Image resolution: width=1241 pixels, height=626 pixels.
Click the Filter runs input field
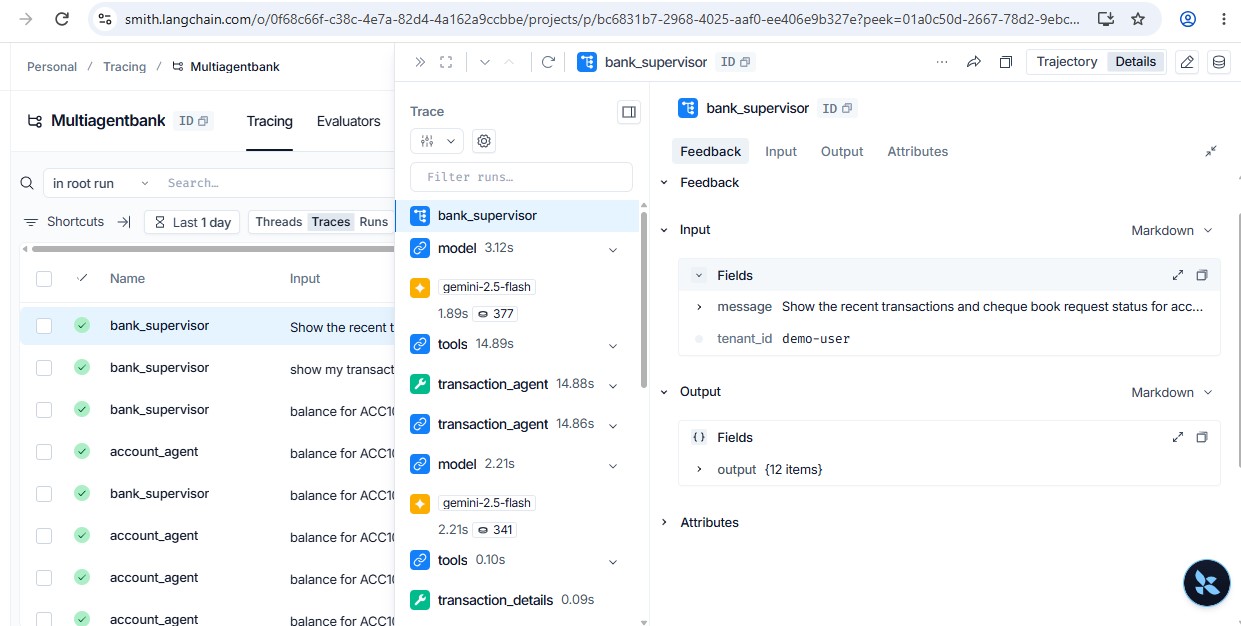coord(522,177)
